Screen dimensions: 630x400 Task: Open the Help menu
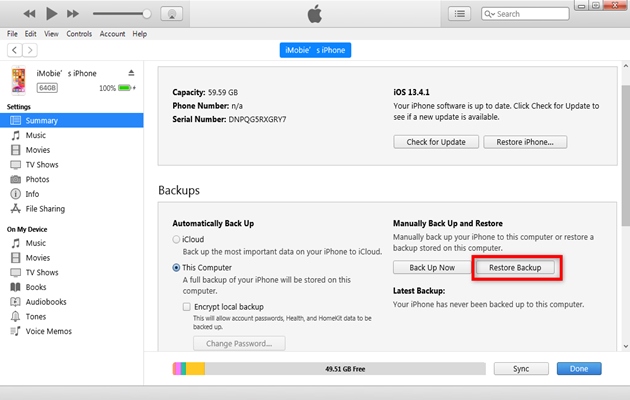140,34
